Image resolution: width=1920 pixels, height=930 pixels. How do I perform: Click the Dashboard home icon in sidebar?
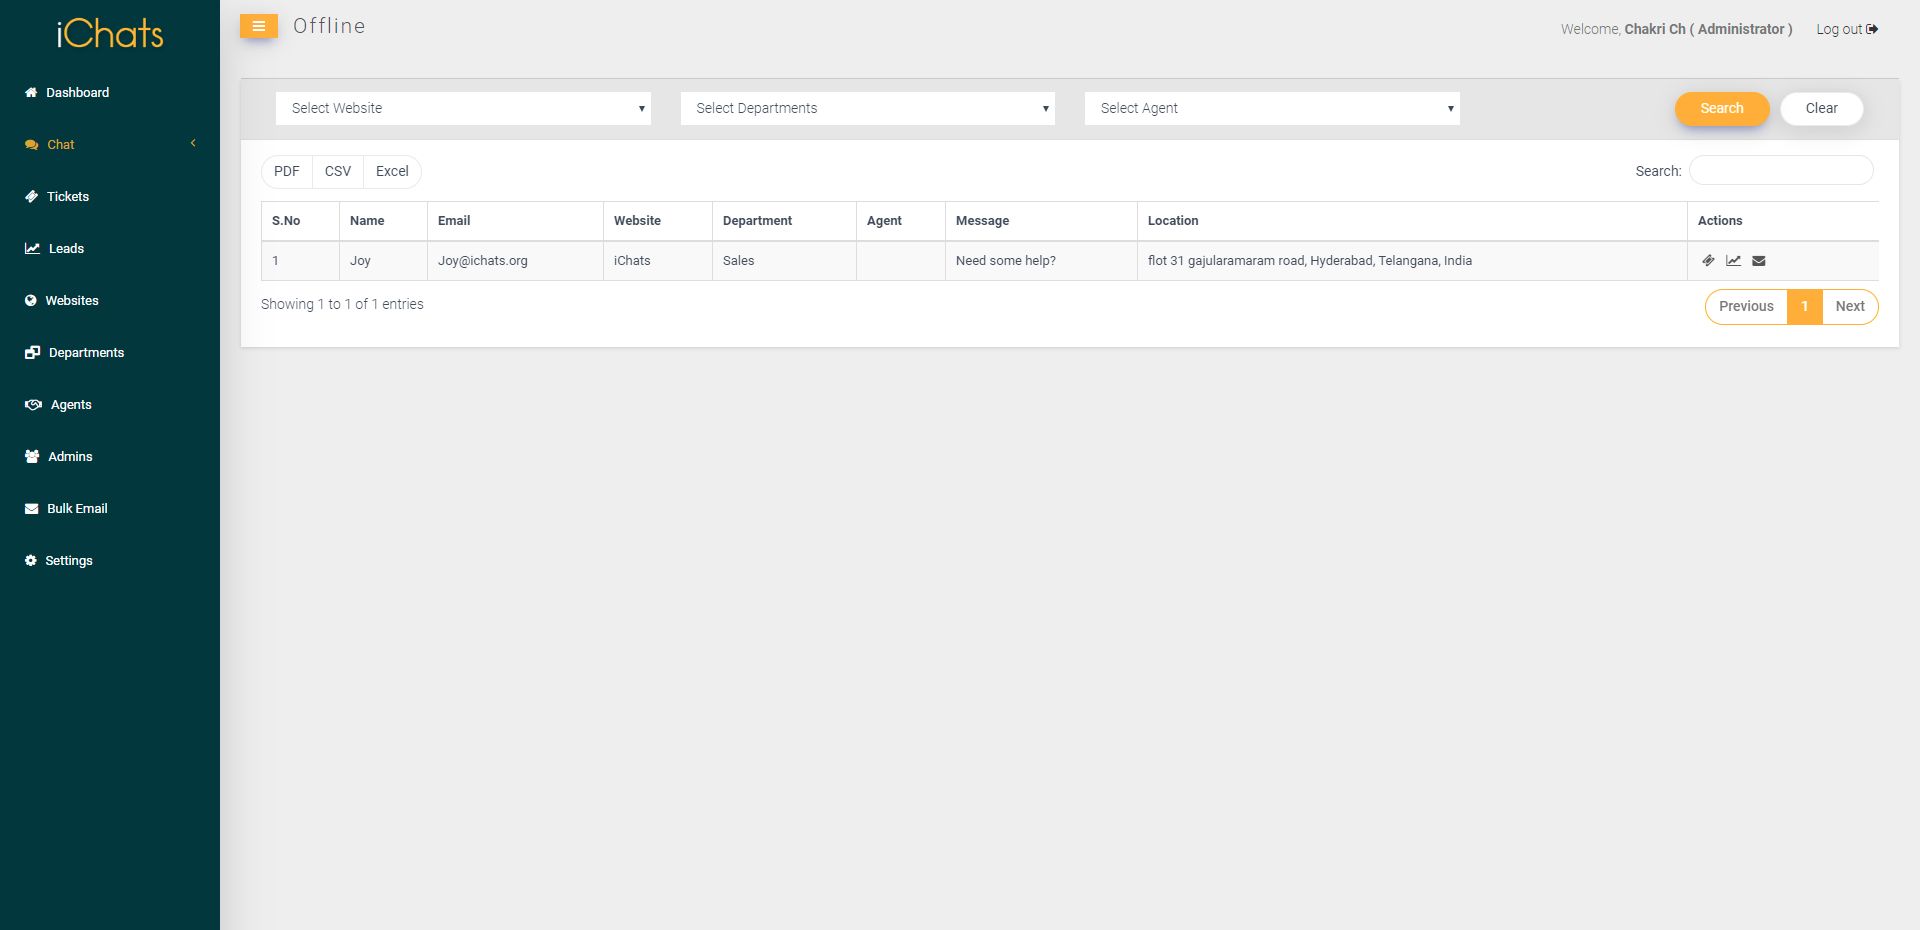(31, 92)
